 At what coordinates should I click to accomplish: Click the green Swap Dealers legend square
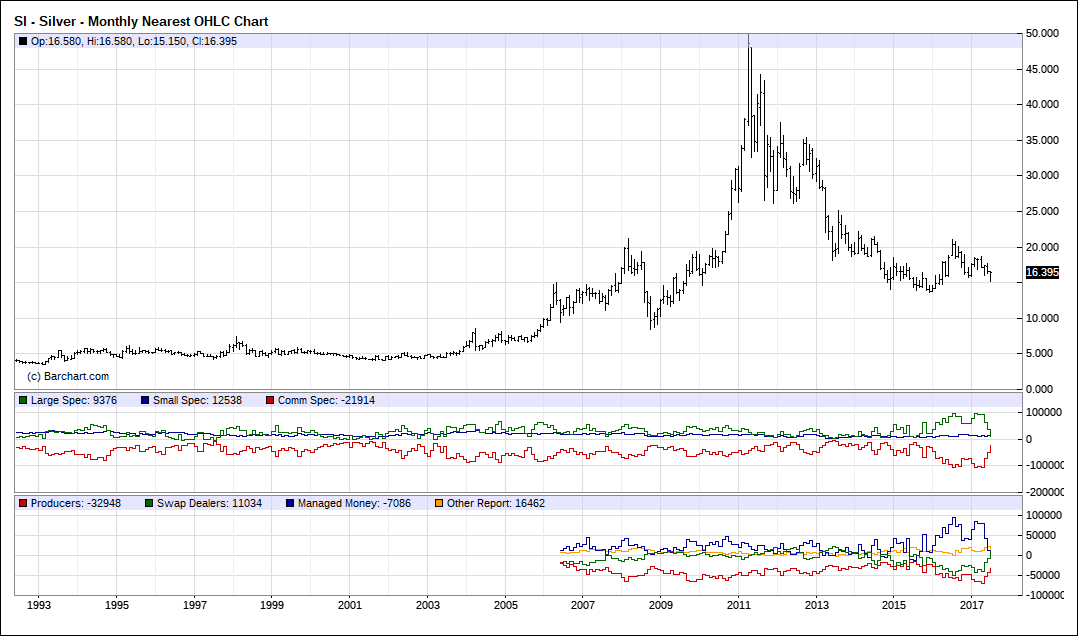click(150, 503)
